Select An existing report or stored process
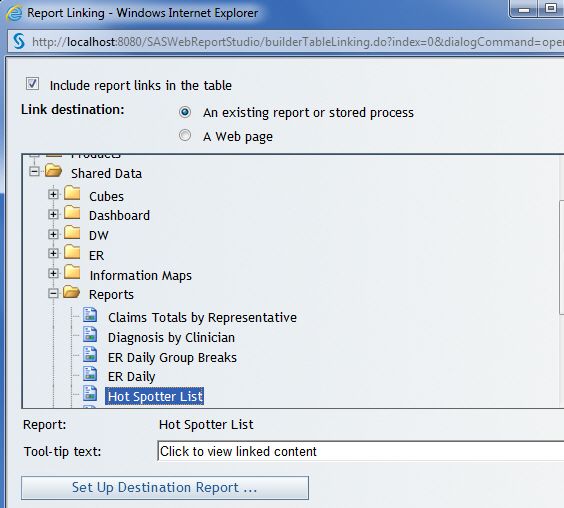564x508 pixels. tap(185, 112)
